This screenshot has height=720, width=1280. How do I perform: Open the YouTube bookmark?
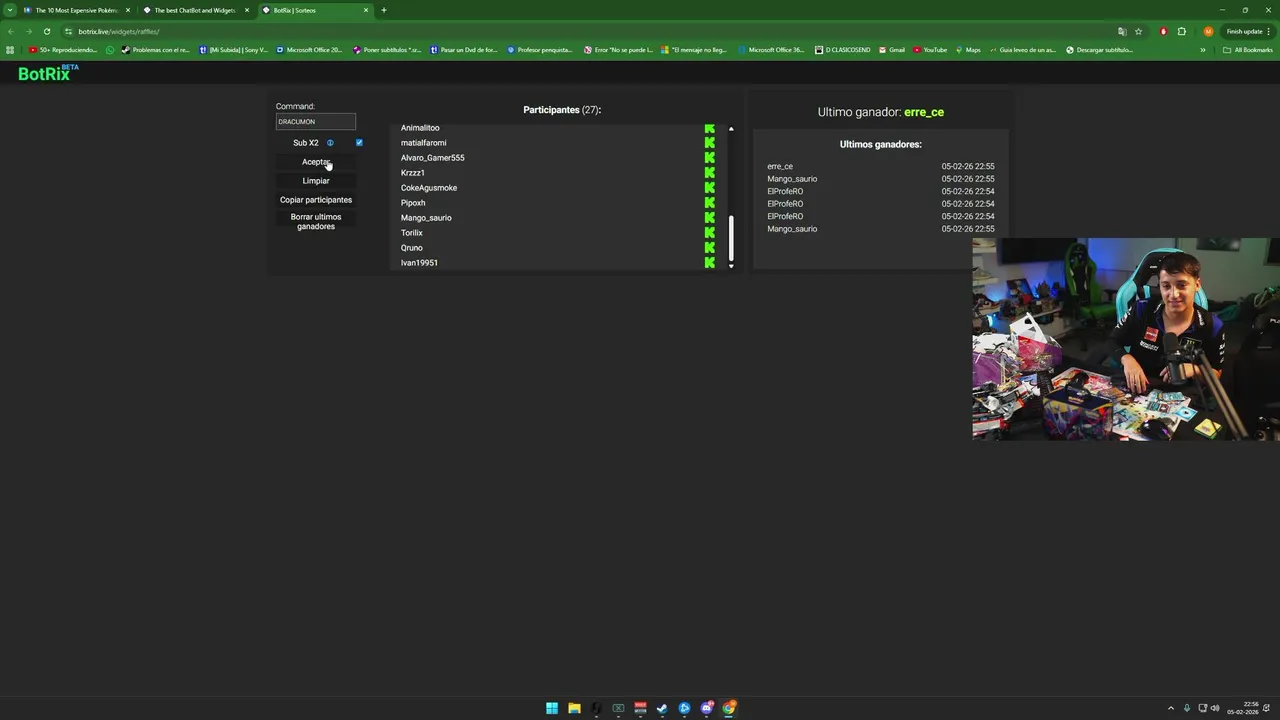coord(929,50)
